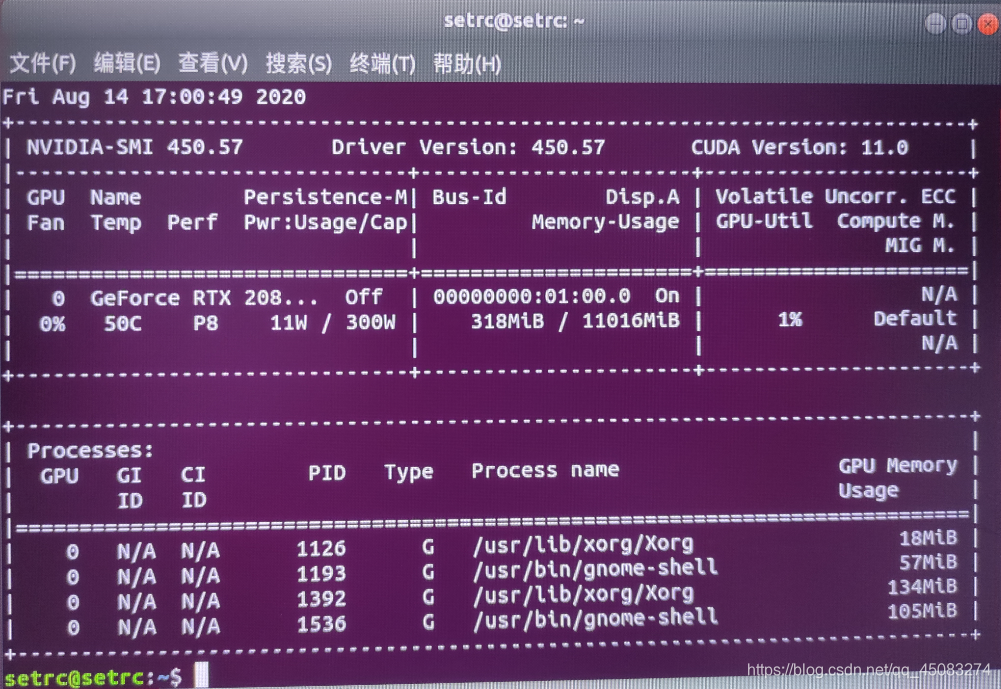Click the Process name column header
Image resolution: width=1001 pixels, height=689 pixels.
point(545,471)
